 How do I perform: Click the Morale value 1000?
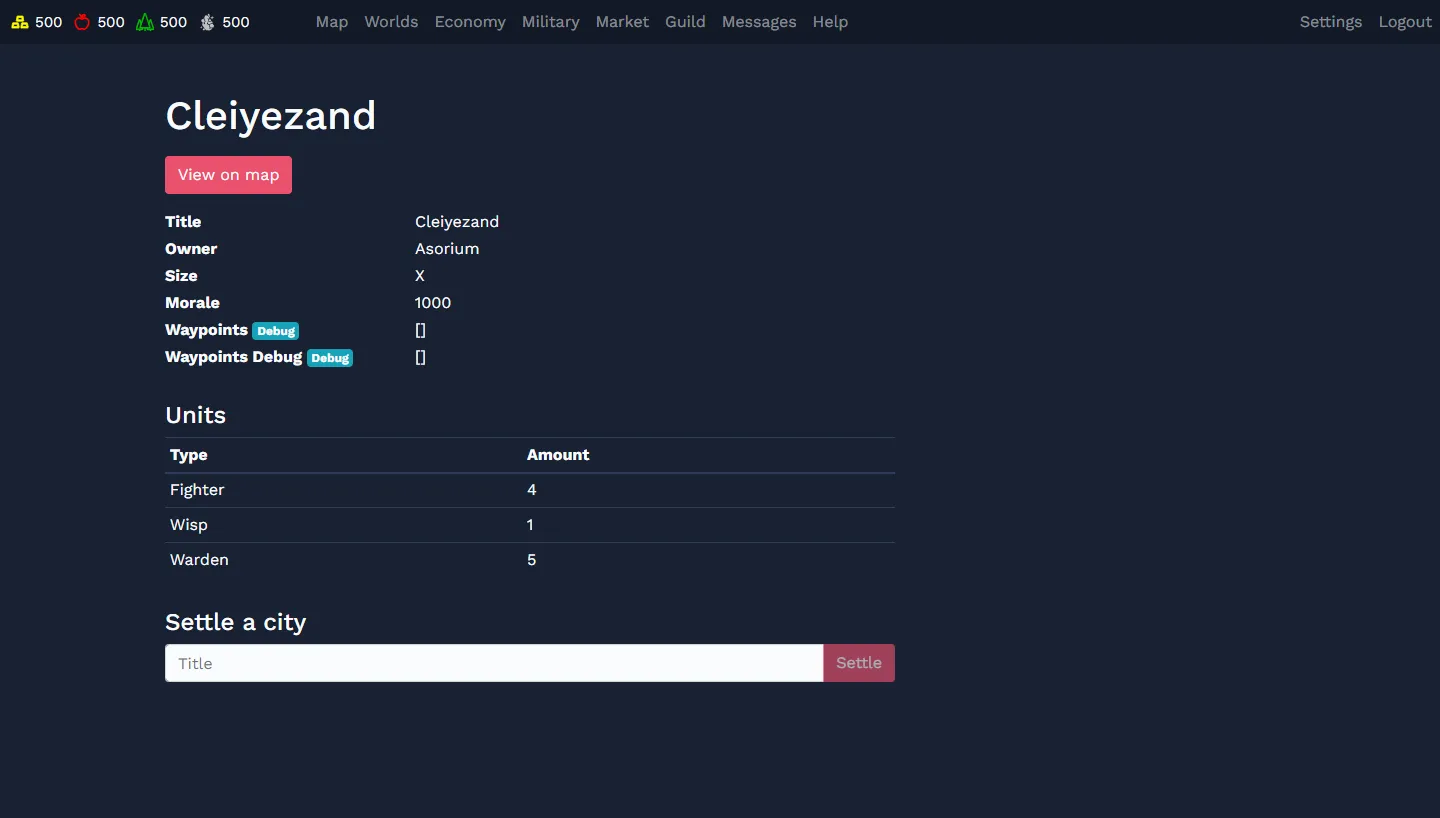(x=433, y=303)
